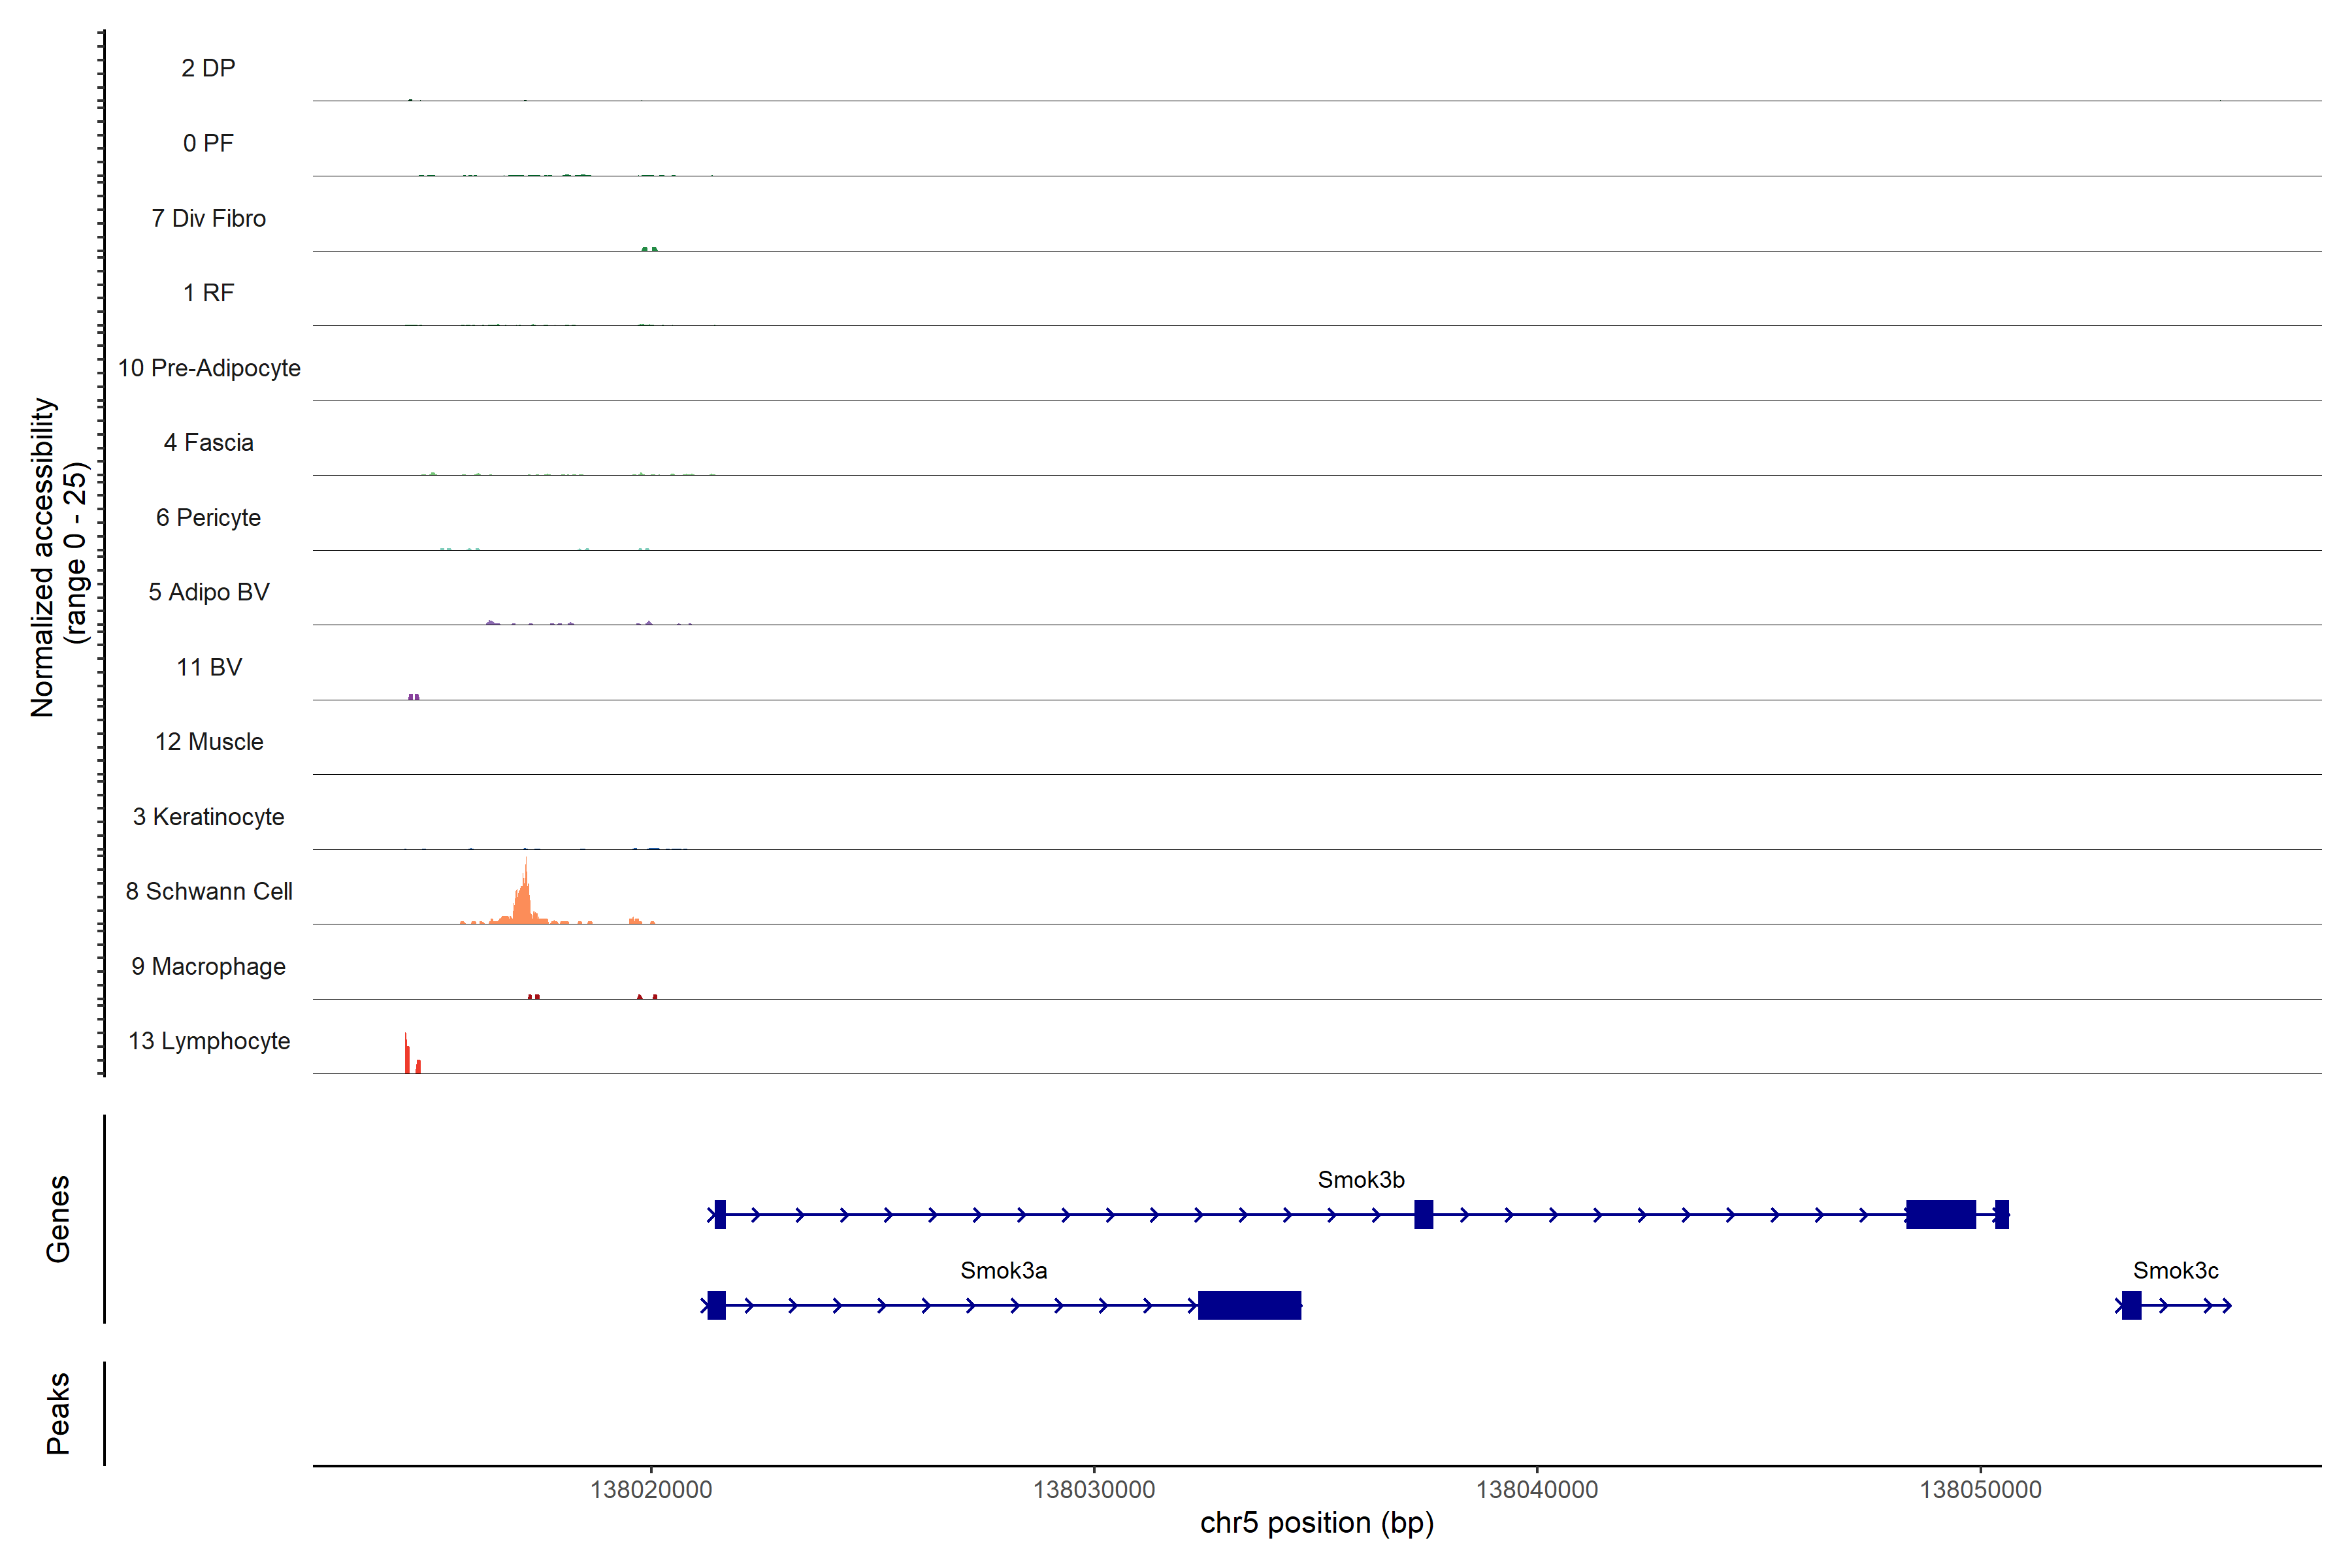Viewport: 2352px width, 1568px height.
Task: Click the Smok3a gene label
Action: coord(1003,1271)
